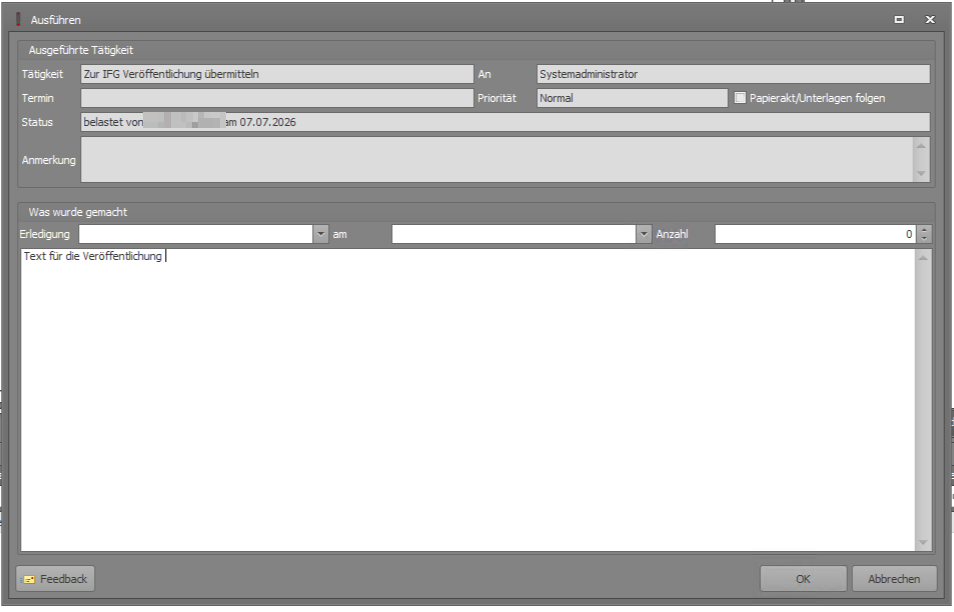This screenshot has height=612, width=954.
Task: Click the 'Was wurde gemacht' group header
Action: point(78,212)
